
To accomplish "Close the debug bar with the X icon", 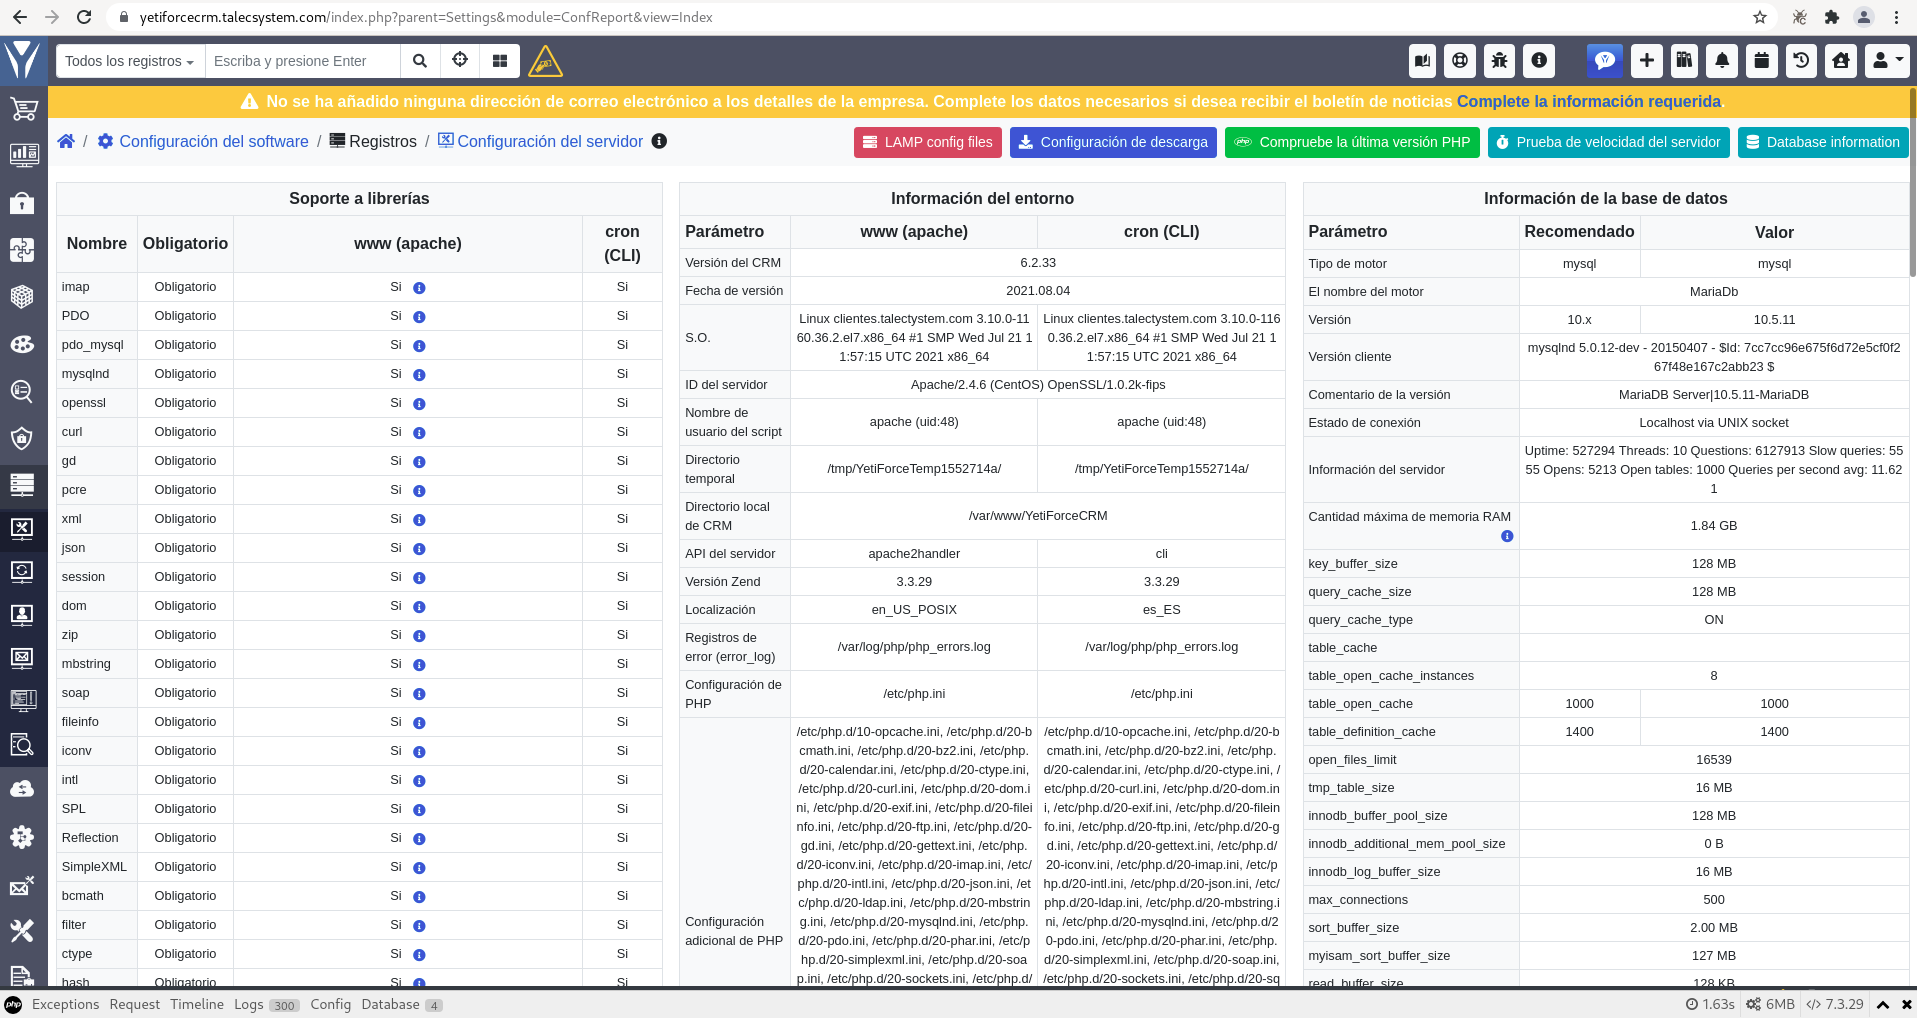I will pyautogui.click(x=1906, y=1005).
